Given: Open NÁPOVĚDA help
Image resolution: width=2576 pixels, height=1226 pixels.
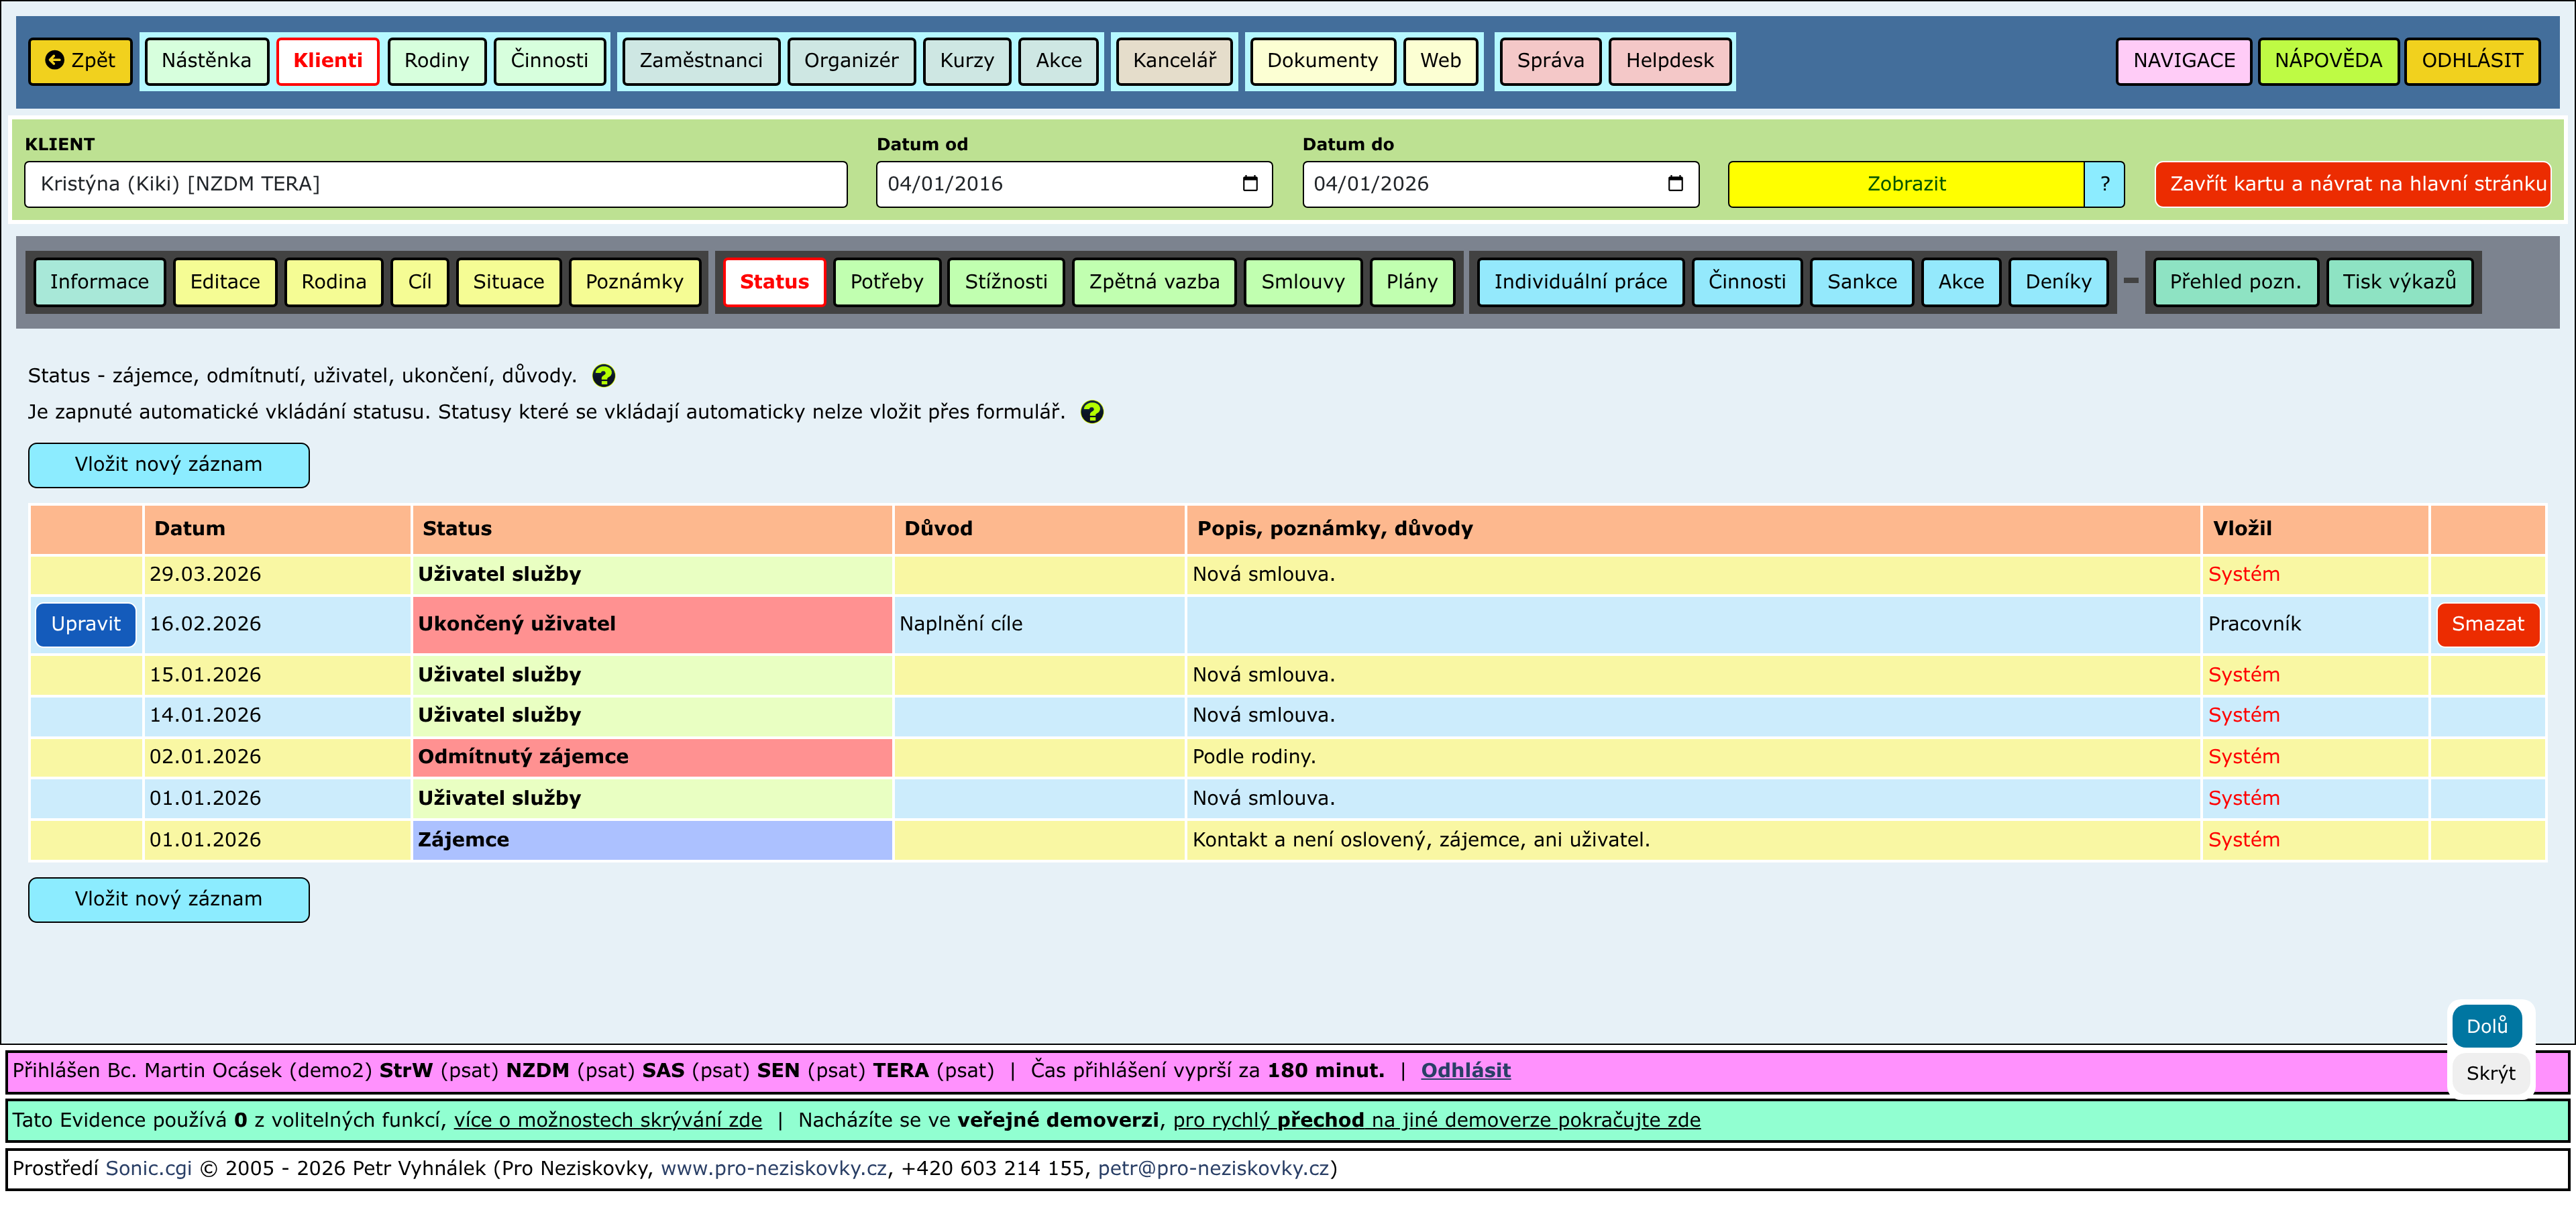Looking at the screenshot, I should (x=2329, y=61).
